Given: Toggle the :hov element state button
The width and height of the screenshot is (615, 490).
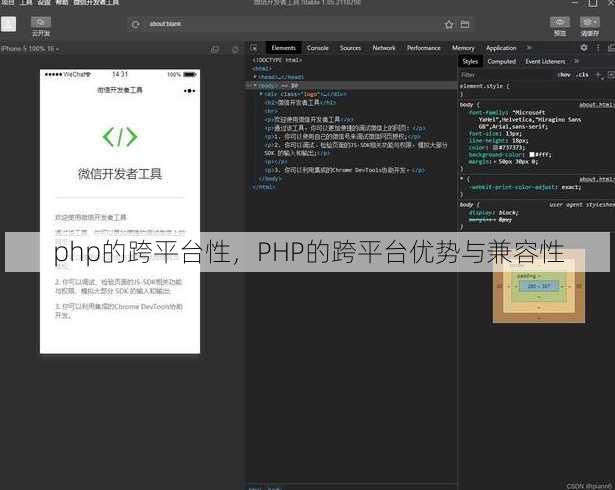Looking at the screenshot, I should [564, 75].
